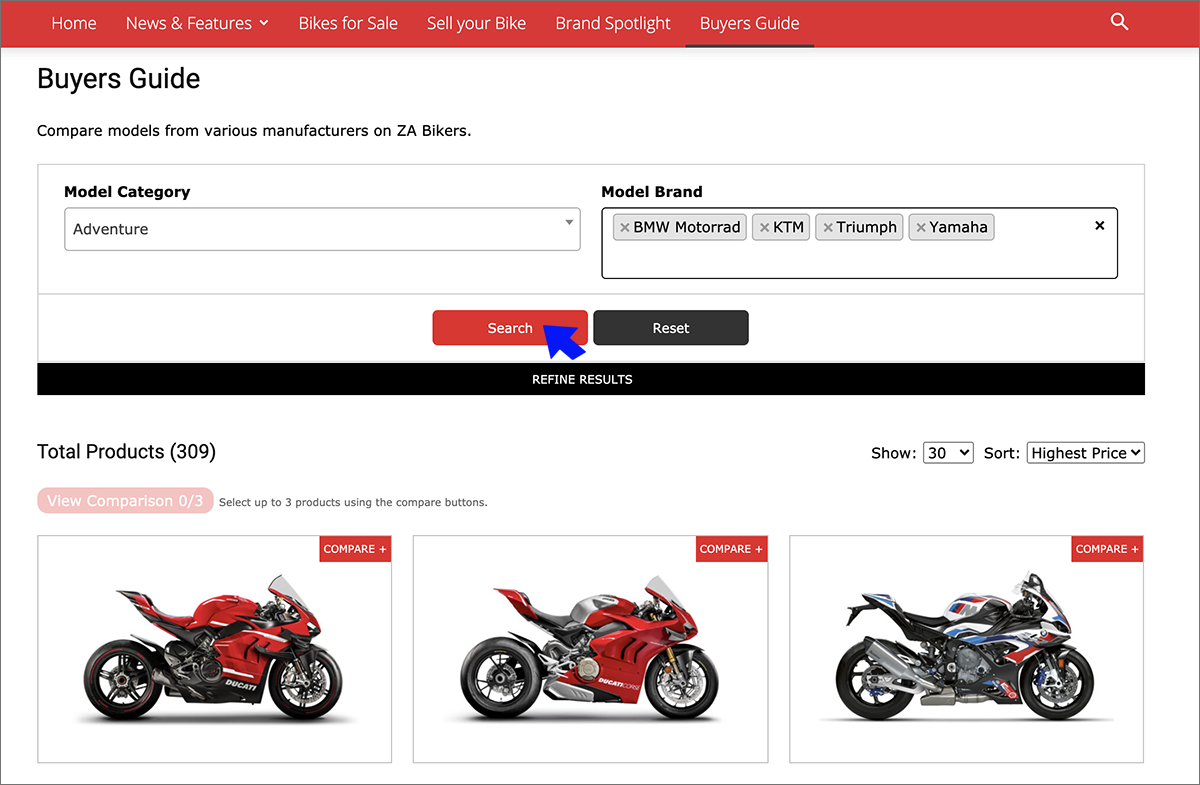
Task: Click the red Search button
Action: 510,328
